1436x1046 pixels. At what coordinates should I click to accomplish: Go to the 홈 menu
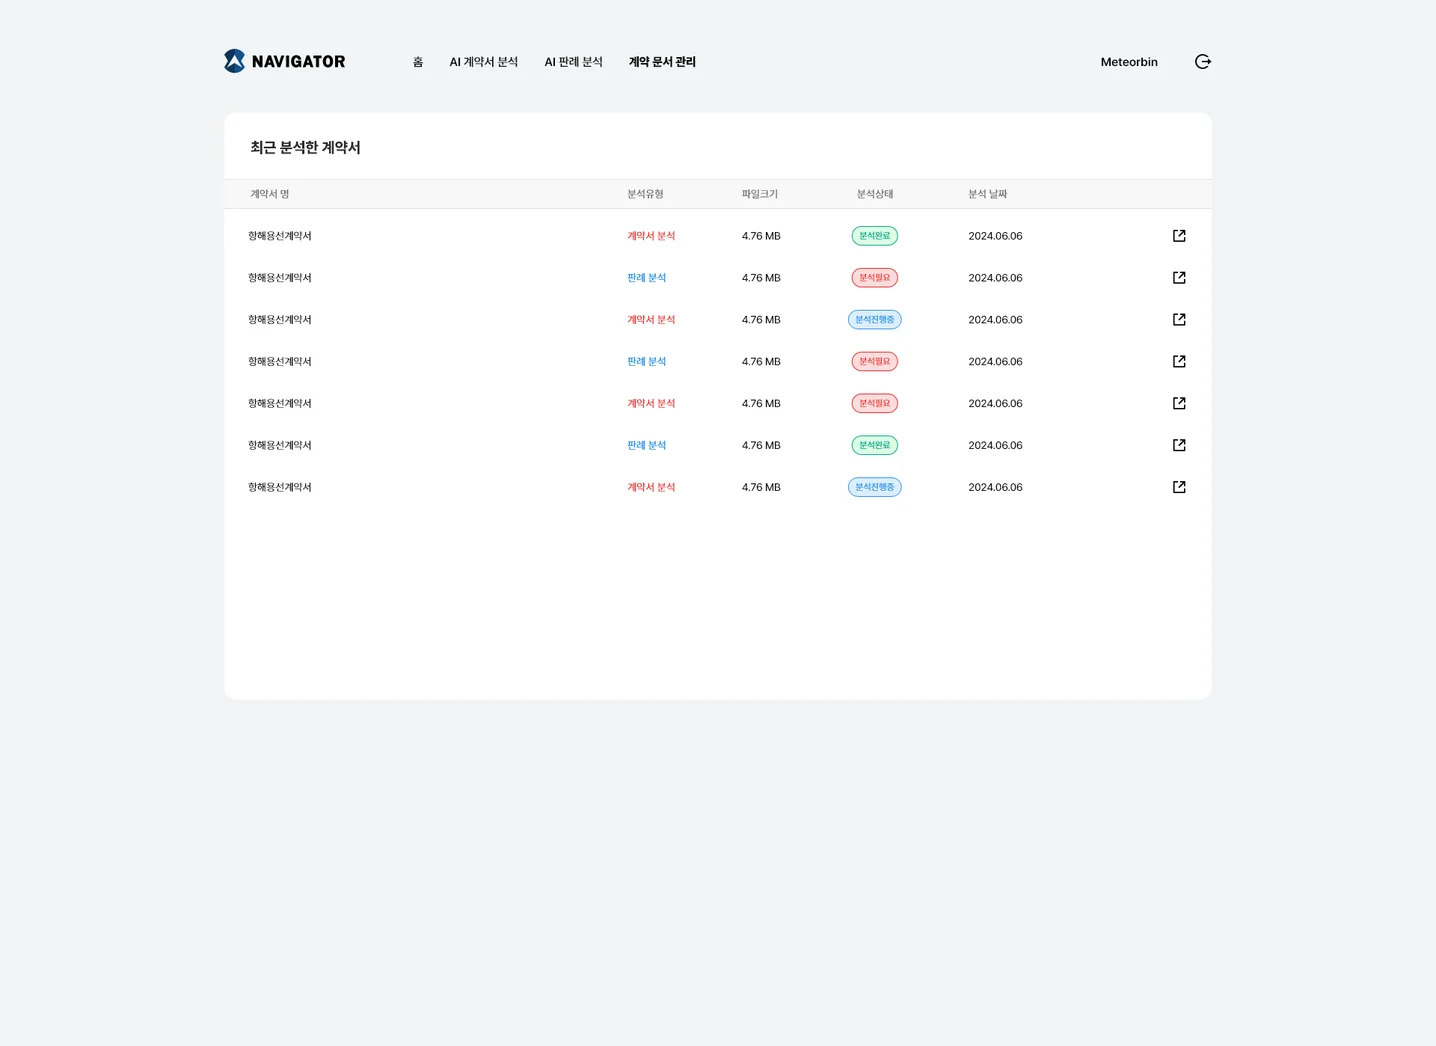418,62
